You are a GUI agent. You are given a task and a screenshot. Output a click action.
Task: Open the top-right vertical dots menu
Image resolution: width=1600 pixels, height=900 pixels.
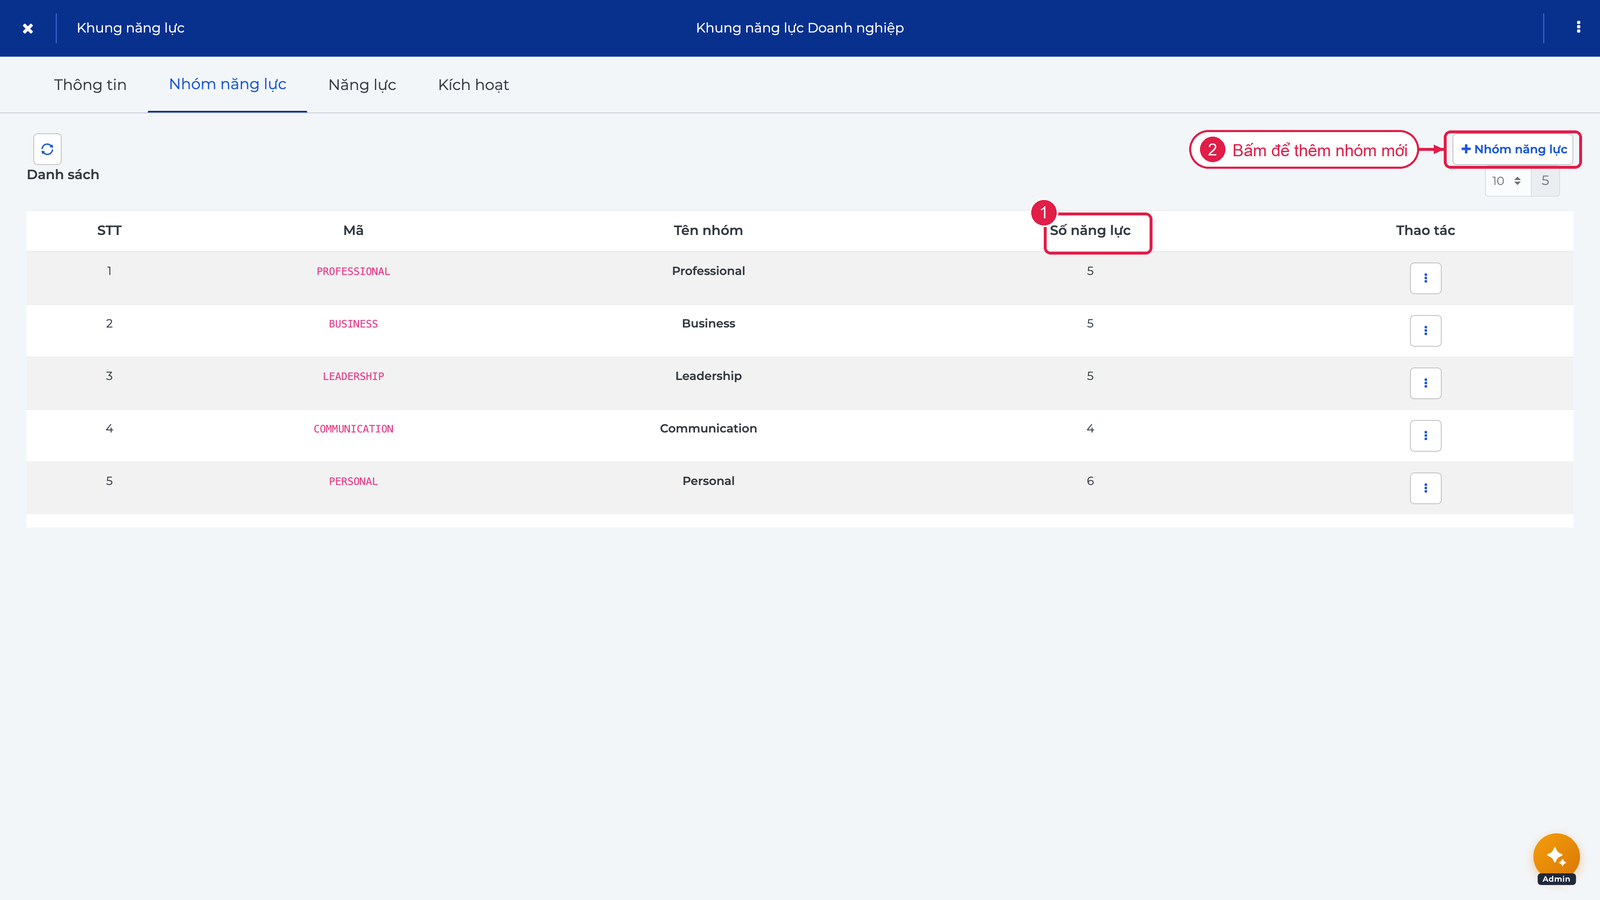pos(1578,28)
